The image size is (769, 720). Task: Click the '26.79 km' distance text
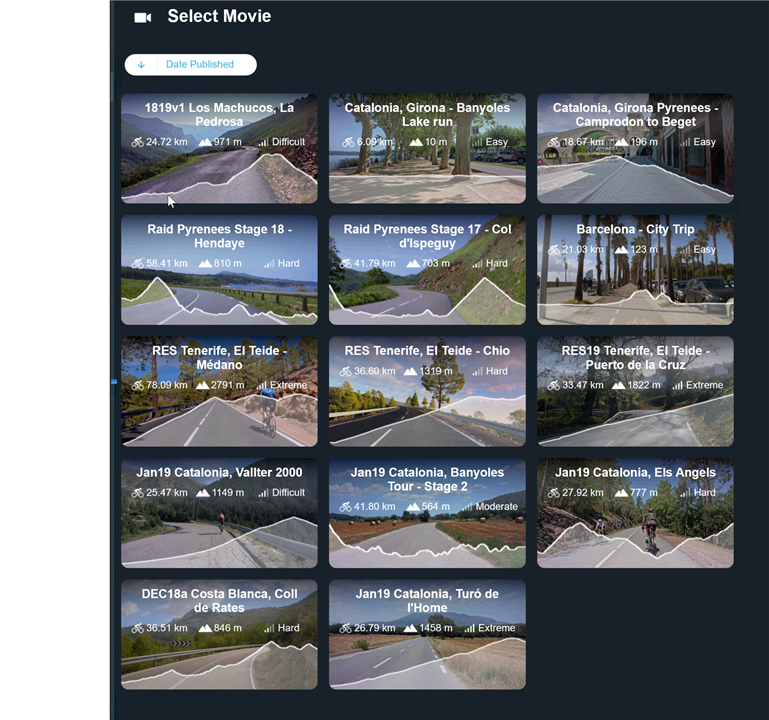pos(375,628)
